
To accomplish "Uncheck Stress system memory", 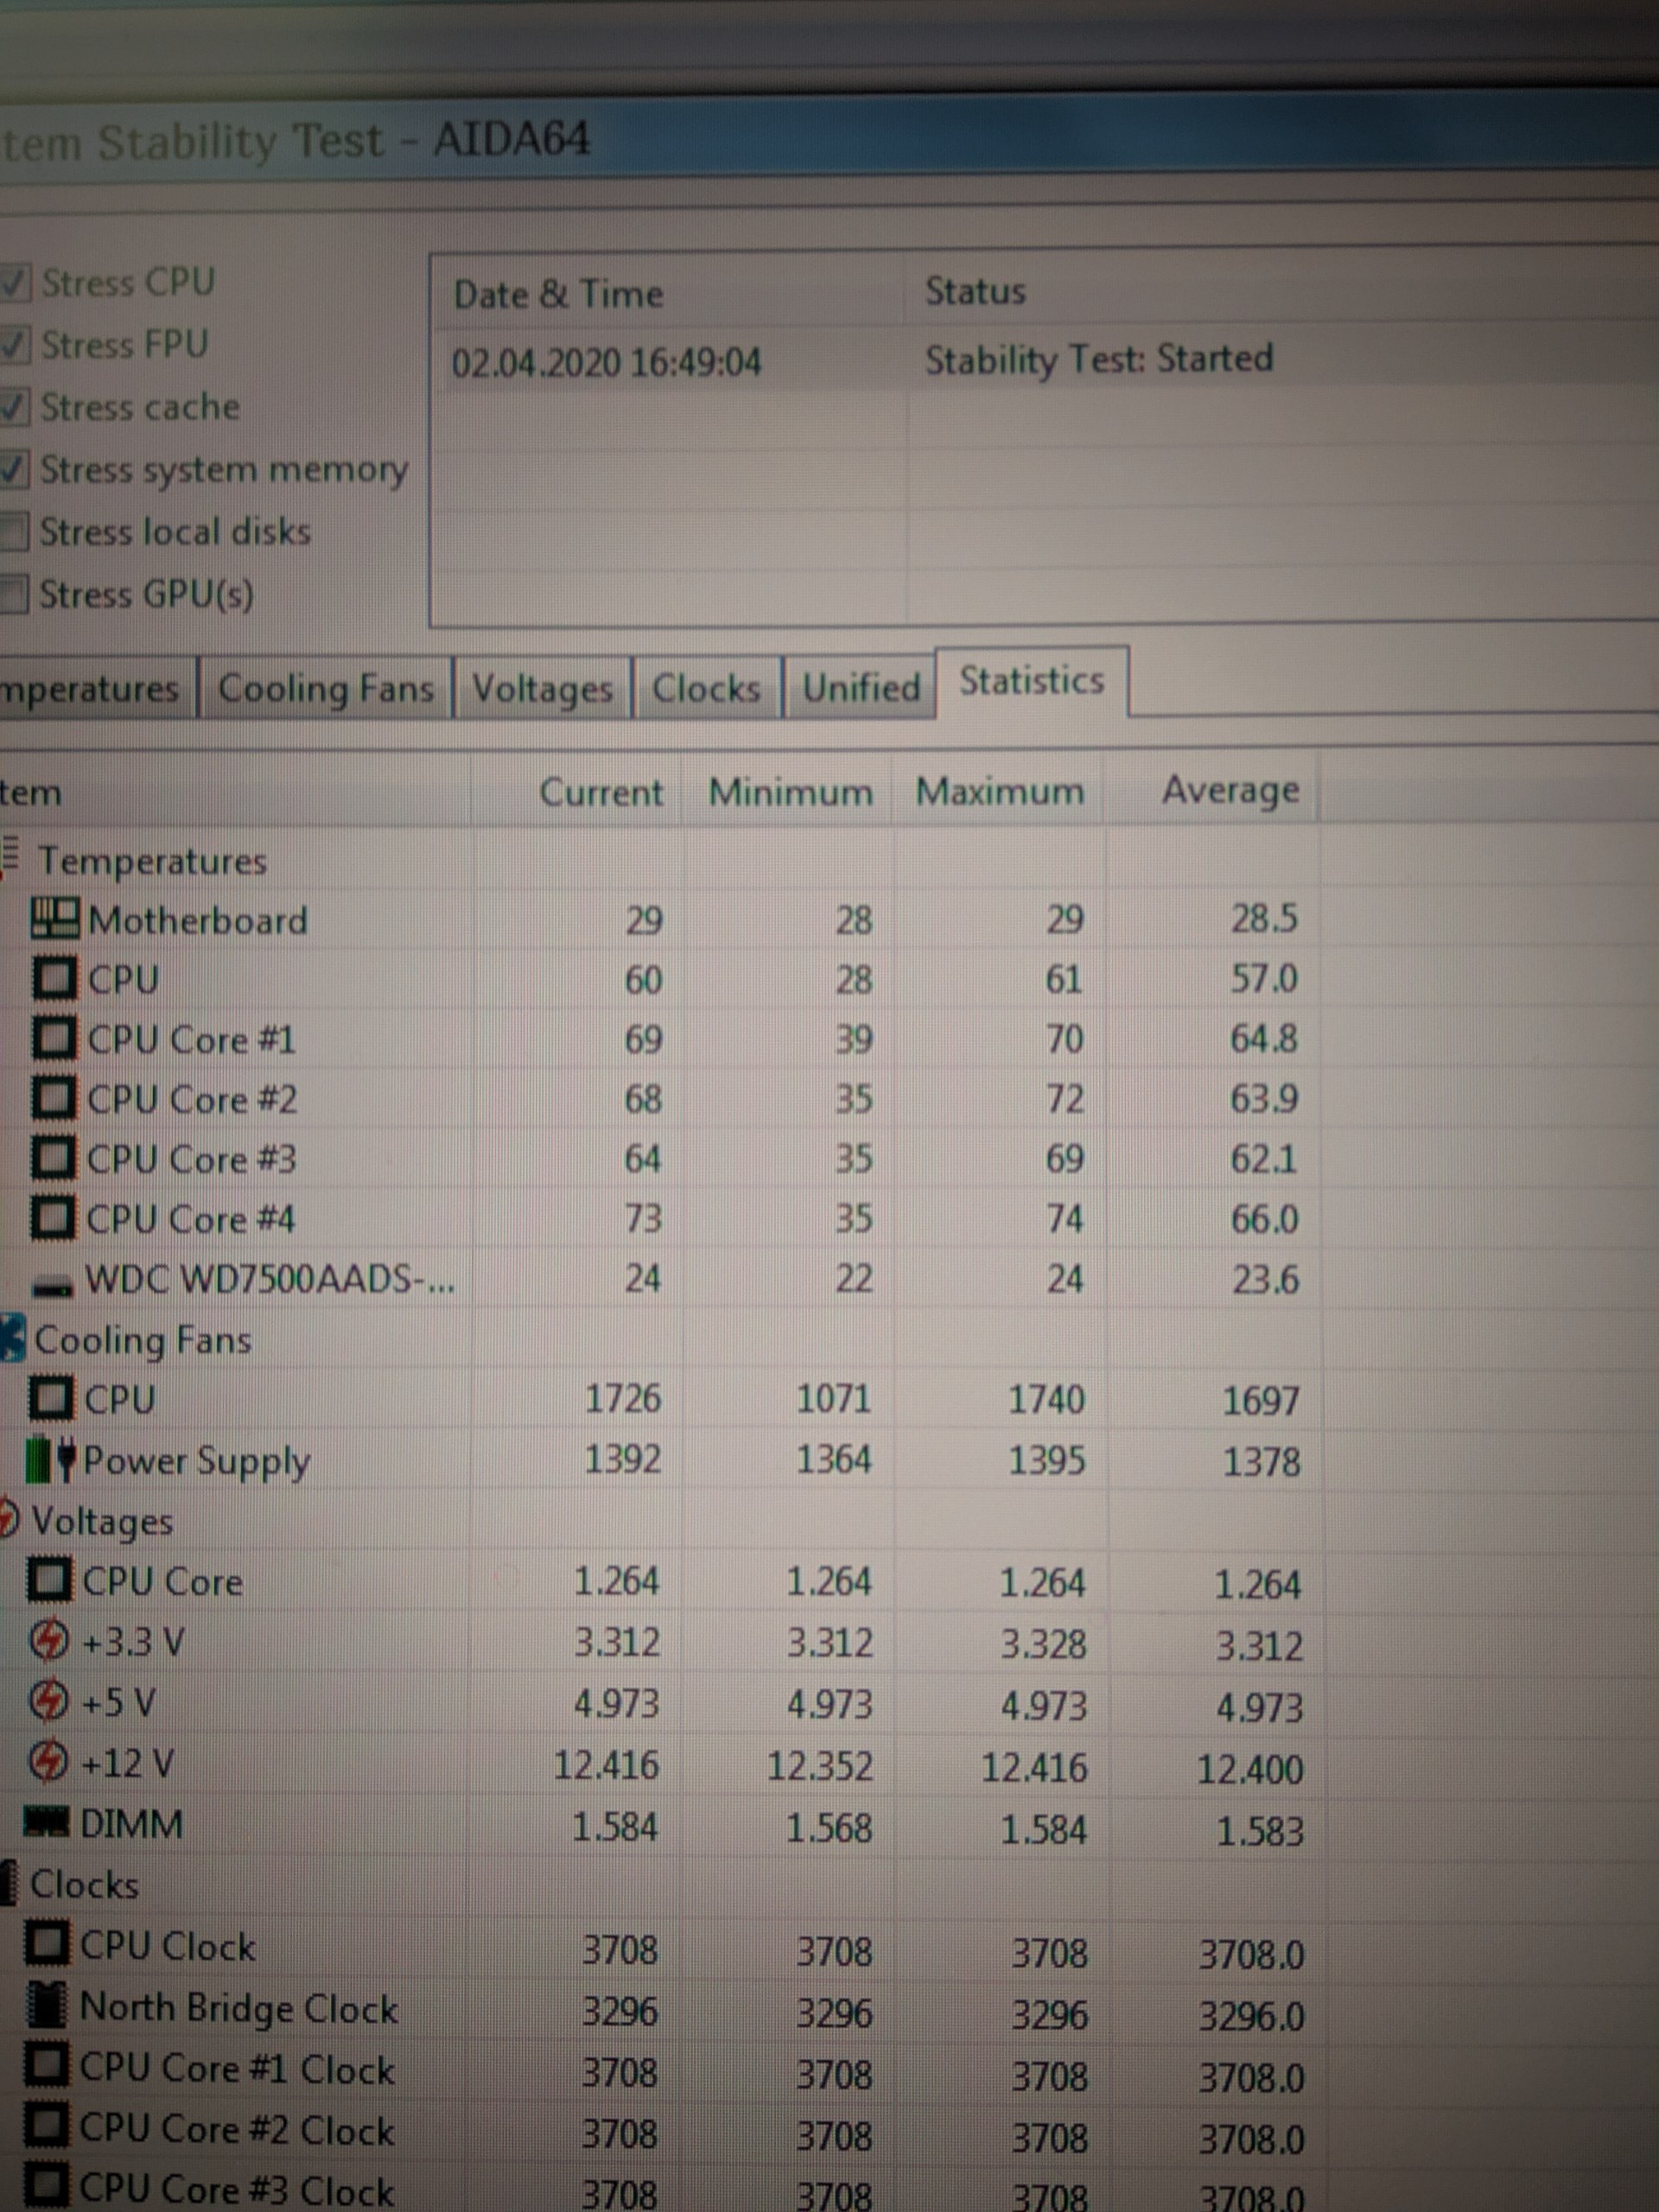I will (x=13, y=469).
